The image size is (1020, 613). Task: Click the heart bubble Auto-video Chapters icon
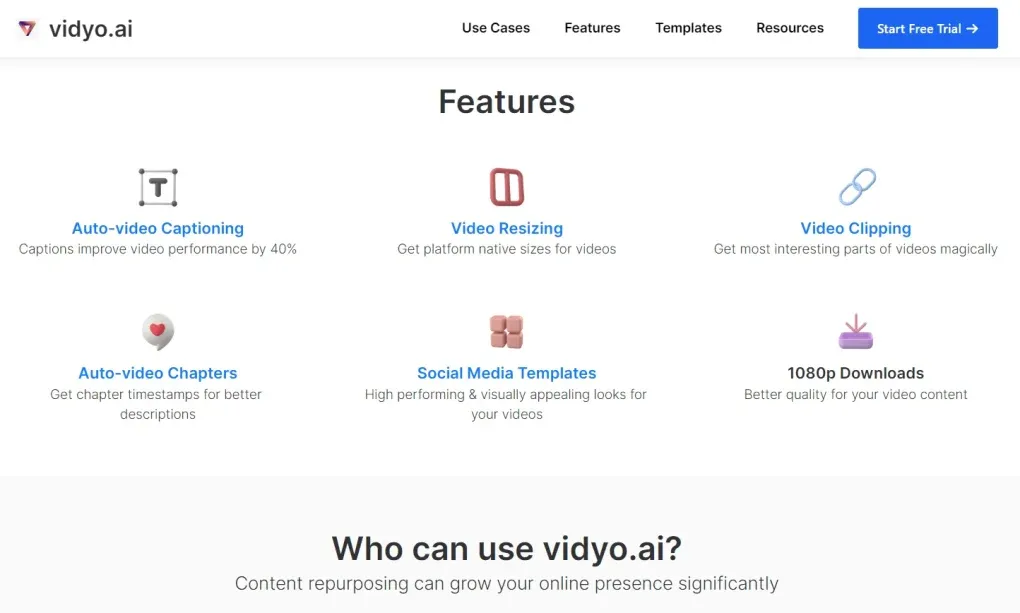pos(158,332)
